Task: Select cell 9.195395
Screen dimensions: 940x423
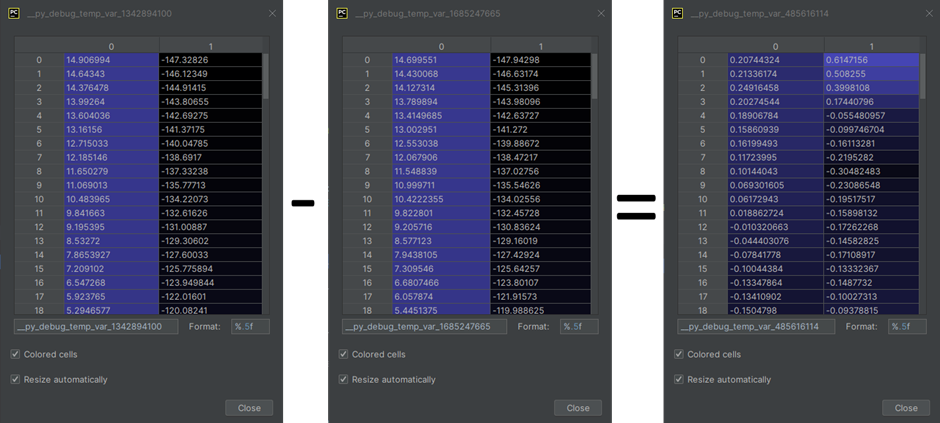Action: (x=112, y=227)
